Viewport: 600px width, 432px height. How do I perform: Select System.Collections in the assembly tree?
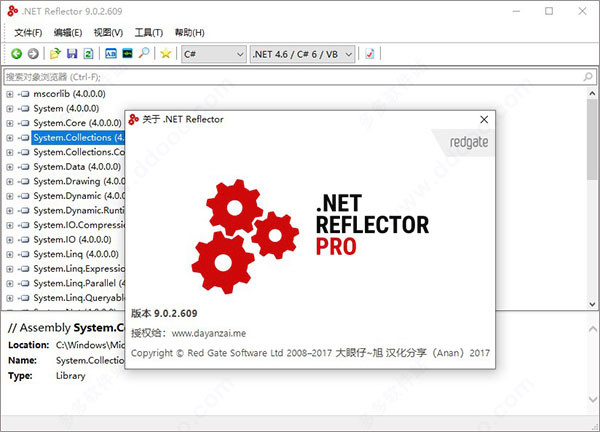pos(78,138)
